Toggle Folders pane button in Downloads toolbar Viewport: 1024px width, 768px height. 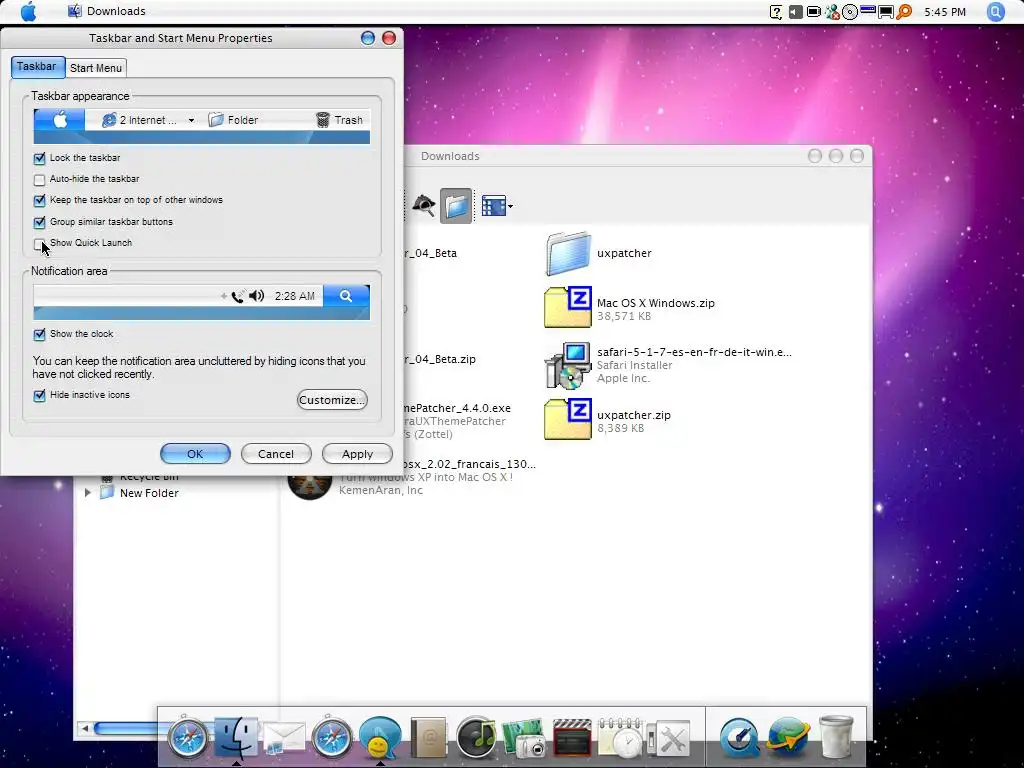[x=456, y=206]
